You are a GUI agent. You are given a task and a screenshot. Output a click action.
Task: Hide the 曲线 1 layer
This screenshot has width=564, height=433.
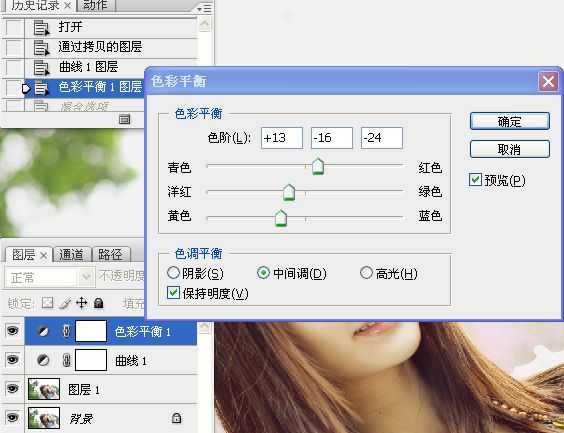[x=13, y=359]
